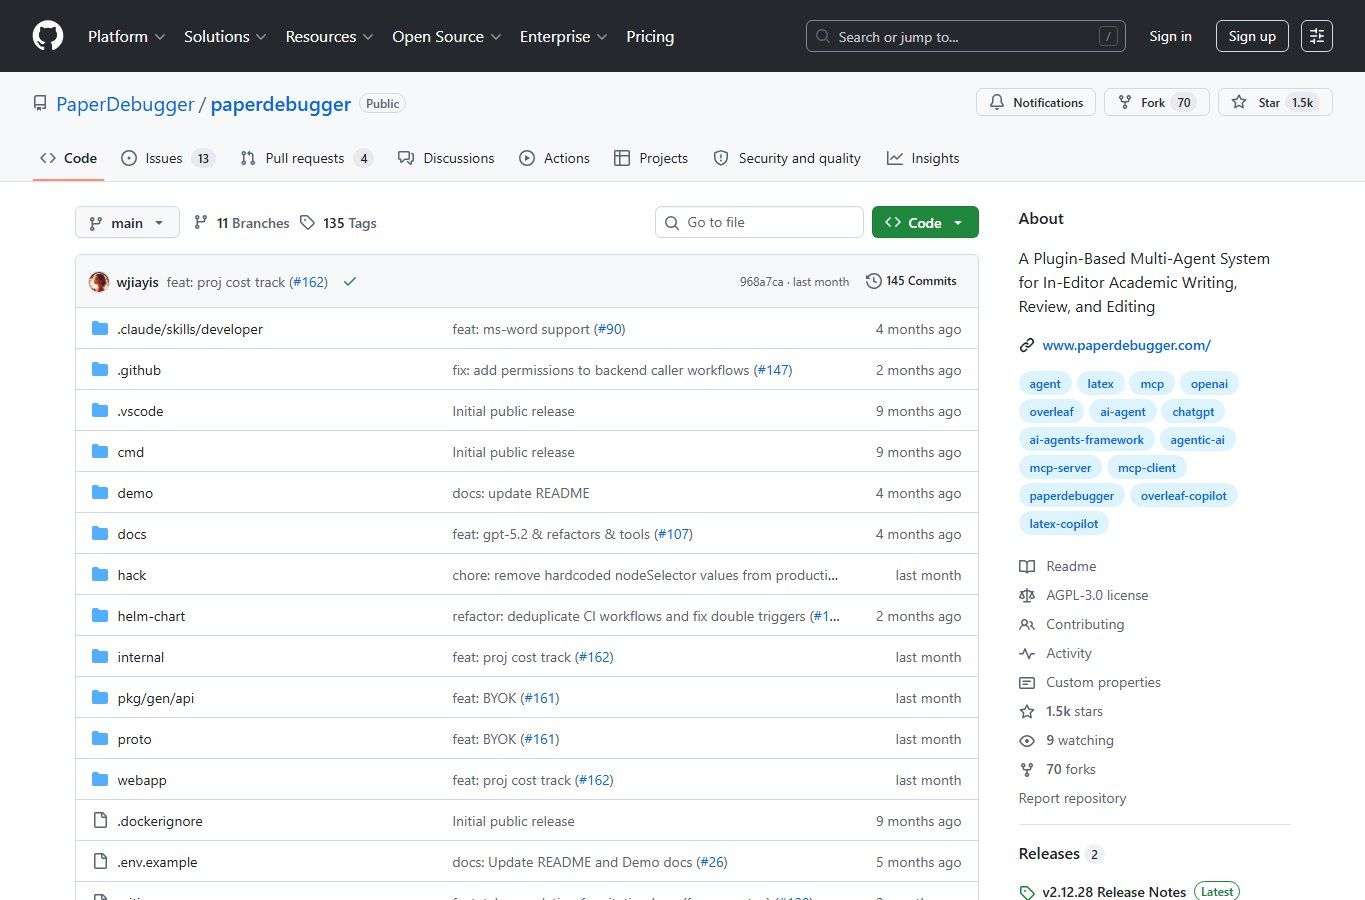
Task: Open the Platform dropdown menu
Action: pos(127,36)
